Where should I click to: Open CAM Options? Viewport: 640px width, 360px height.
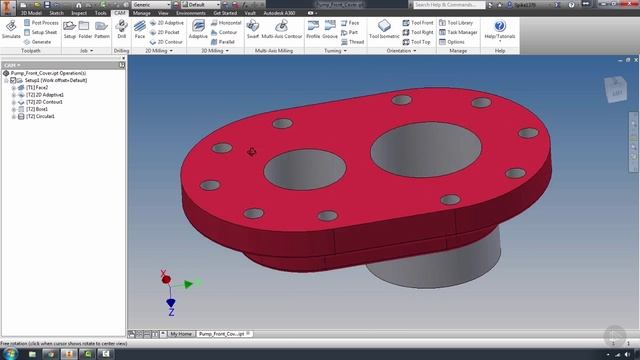pyautogui.click(x=452, y=42)
